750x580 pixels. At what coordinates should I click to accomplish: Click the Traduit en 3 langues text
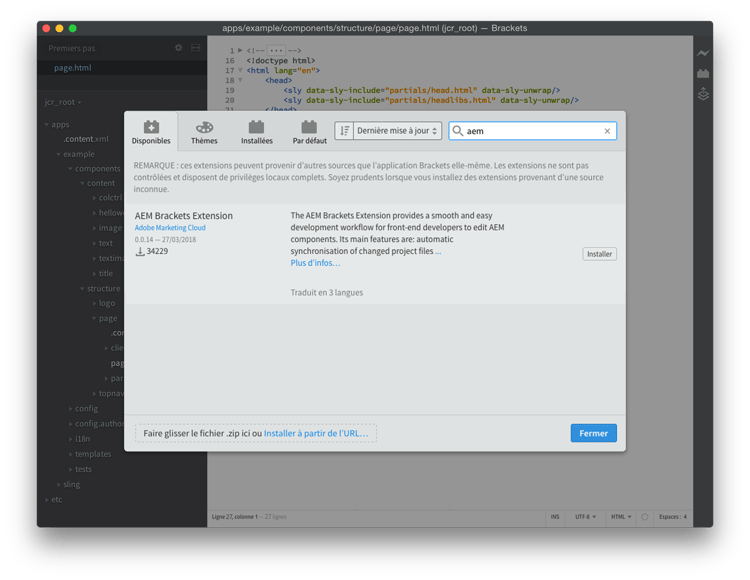[x=327, y=293]
